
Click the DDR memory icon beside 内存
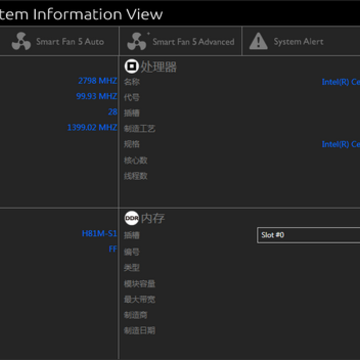[x=131, y=218]
